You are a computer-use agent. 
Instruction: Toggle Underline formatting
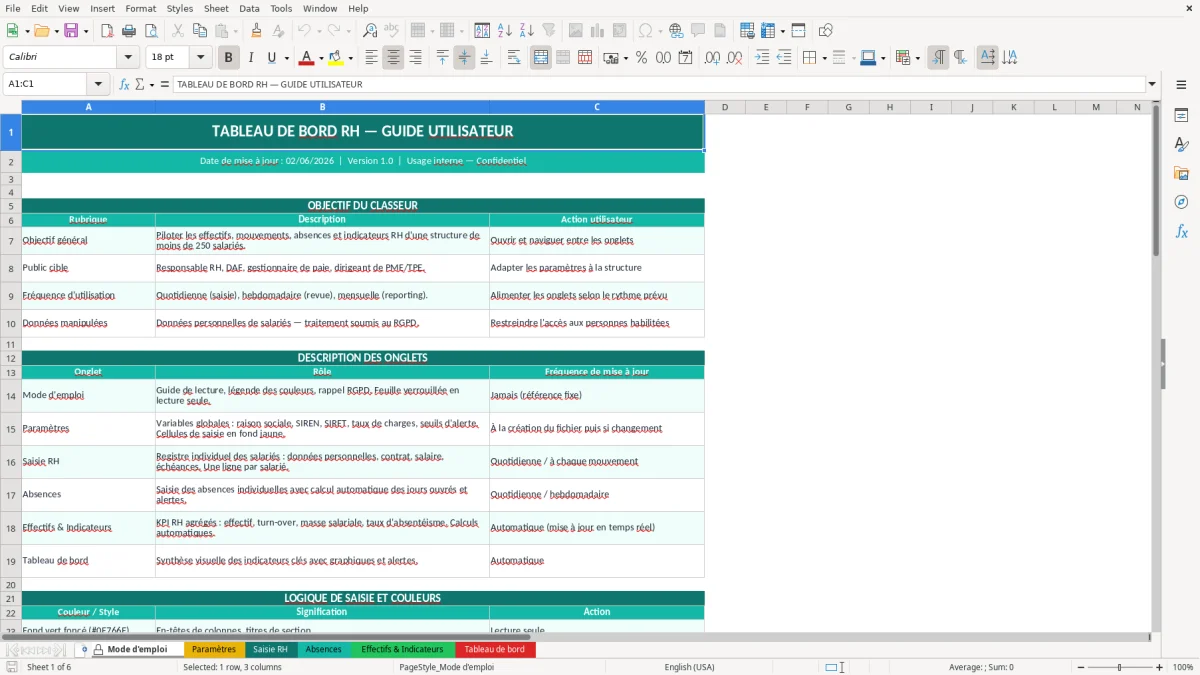tap(272, 58)
